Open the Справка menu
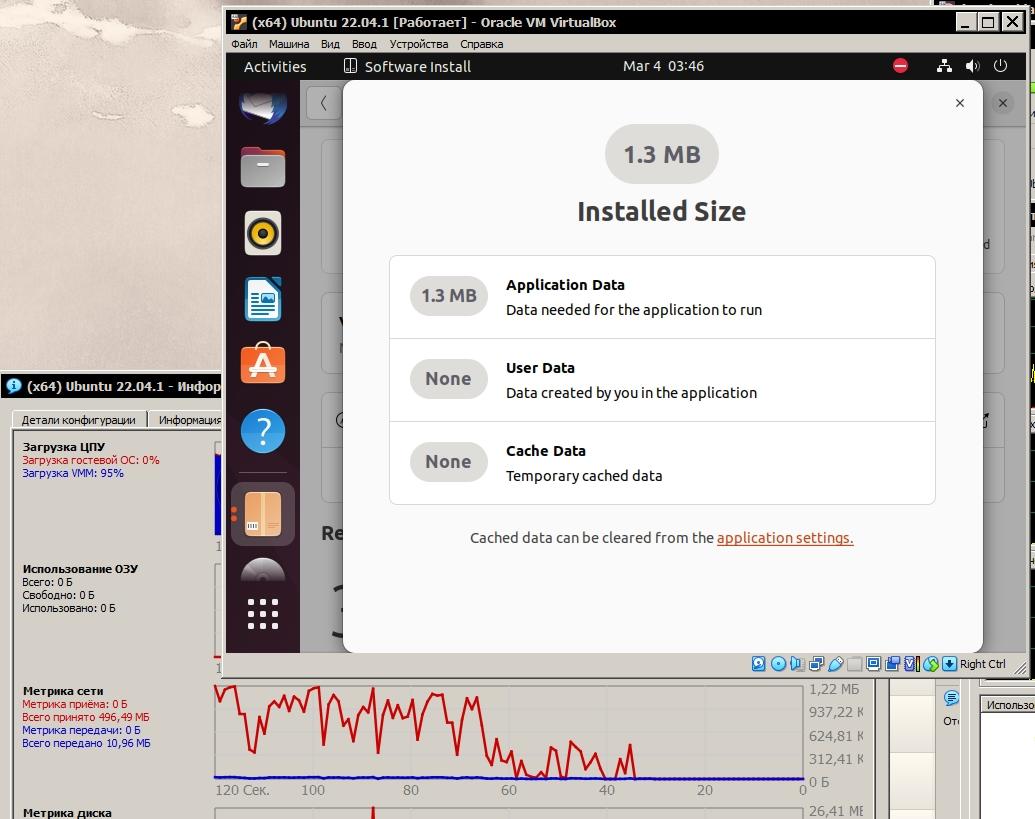1035x819 pixels. click(x=481, y=44)
